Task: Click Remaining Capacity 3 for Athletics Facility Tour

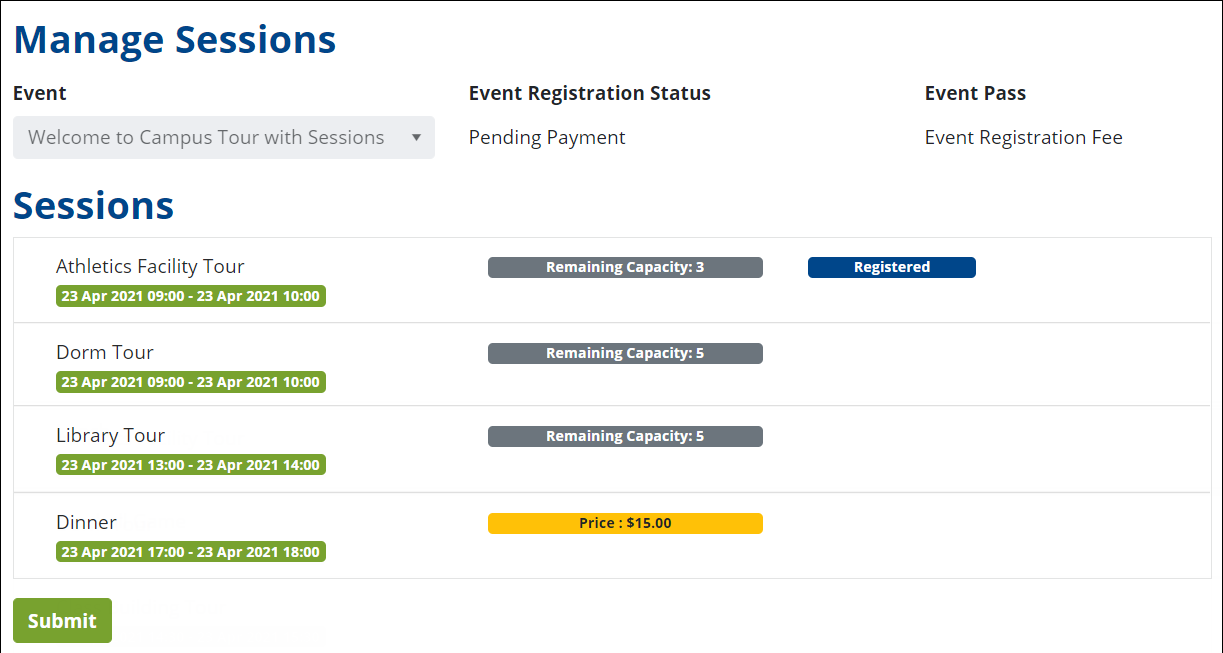Action: click(625, 267)
